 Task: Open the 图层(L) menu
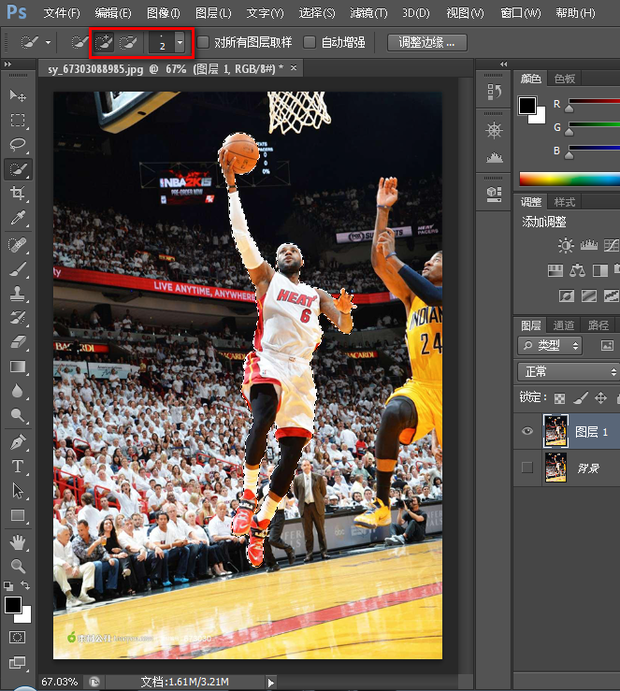(x=213, y=13)
